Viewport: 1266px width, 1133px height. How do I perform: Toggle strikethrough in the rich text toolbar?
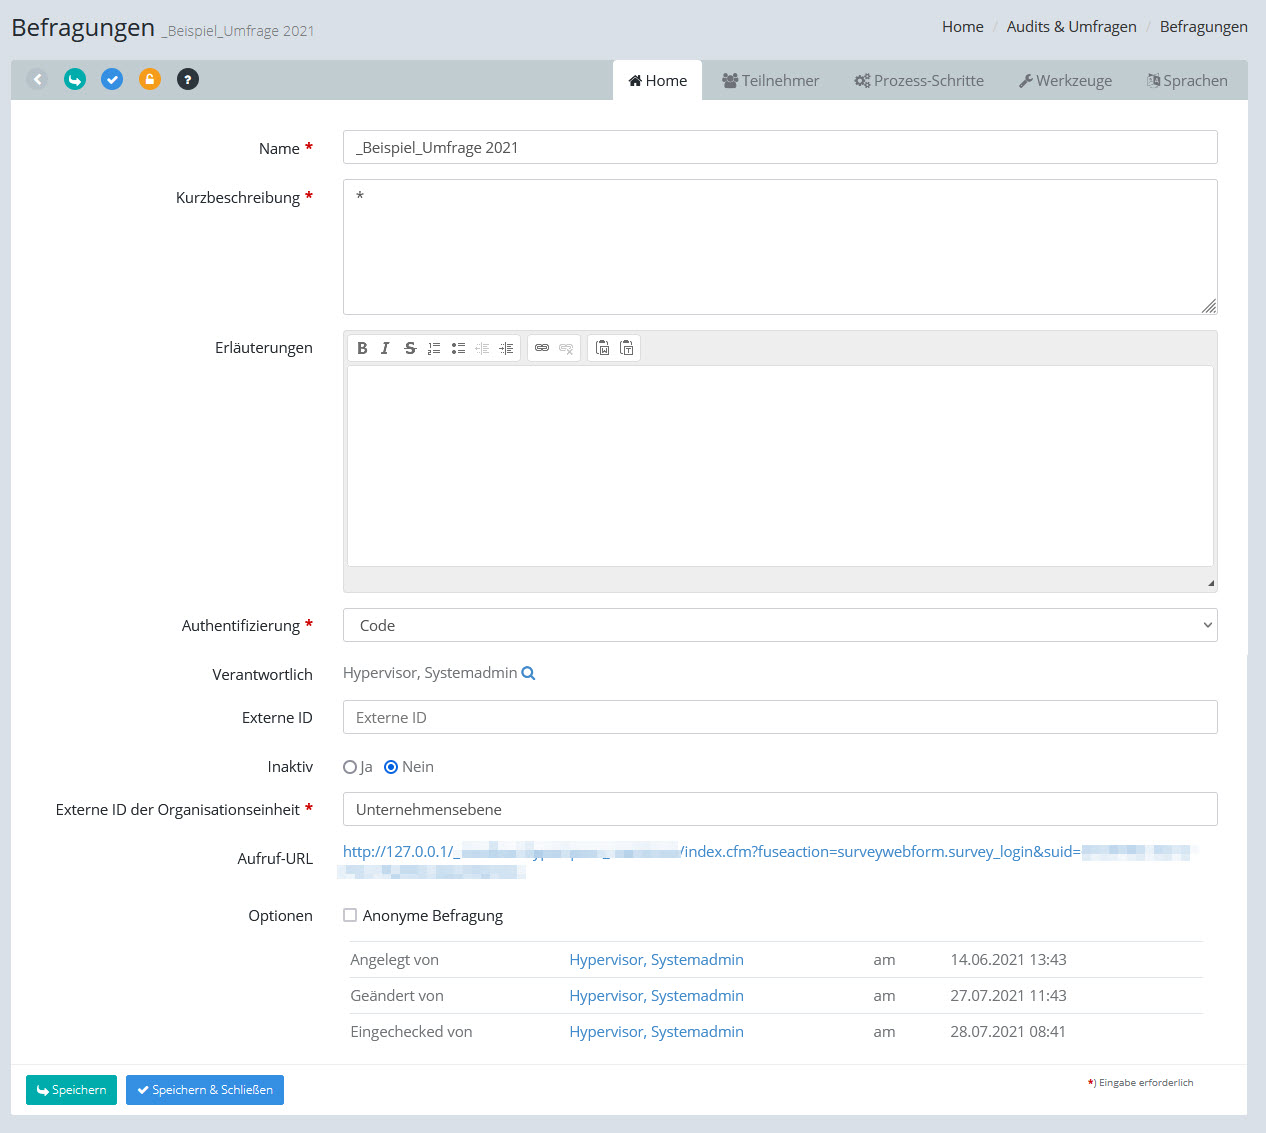(410, 348)
